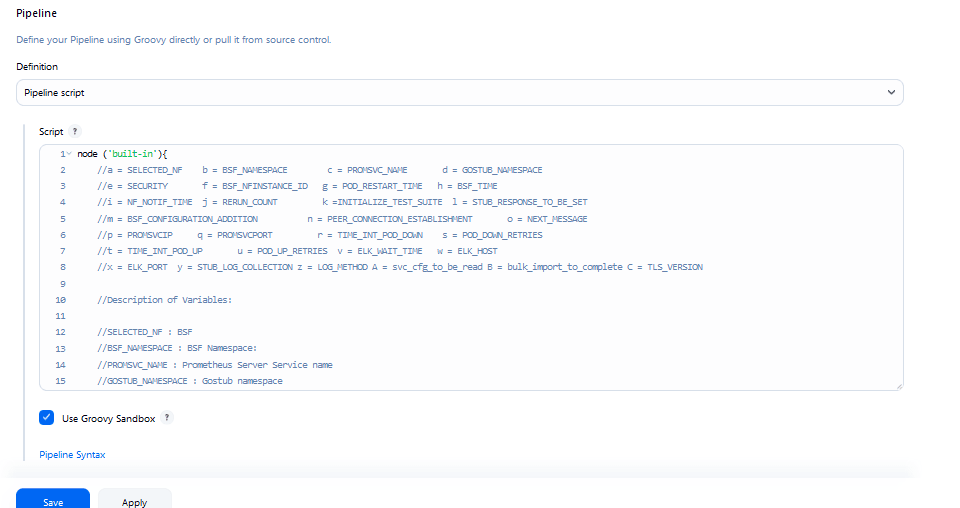
Task: Click line number 11 in editor gutter
Action: [x=60, y=316]
